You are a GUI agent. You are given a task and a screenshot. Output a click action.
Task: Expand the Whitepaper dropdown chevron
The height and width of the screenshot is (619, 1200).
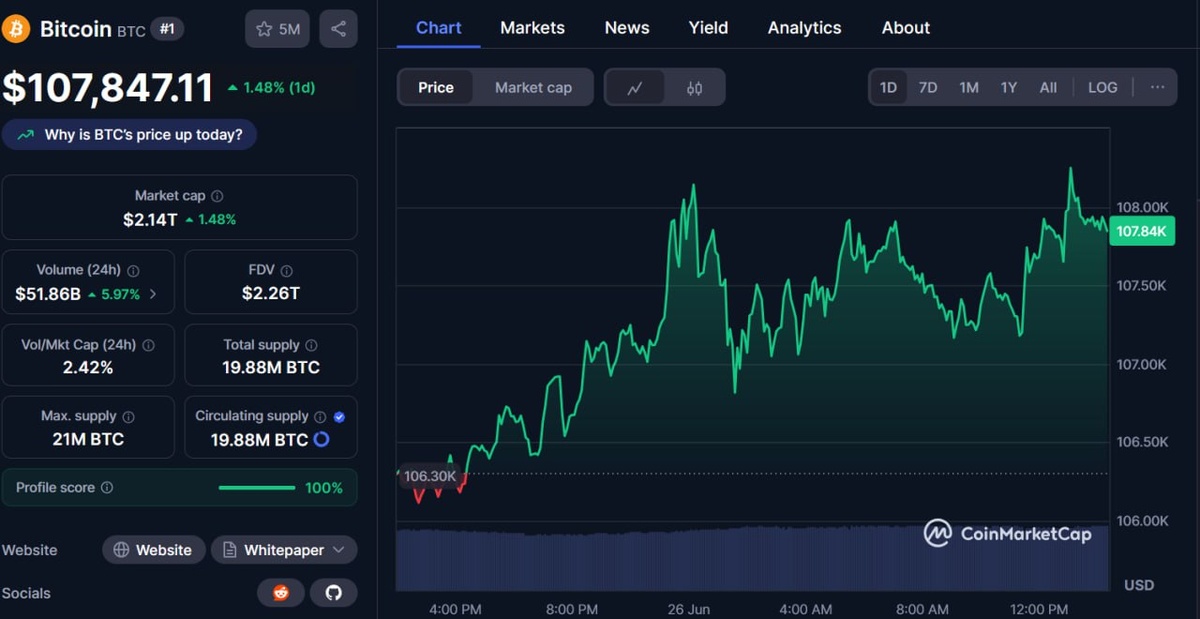tap(338, 550)
